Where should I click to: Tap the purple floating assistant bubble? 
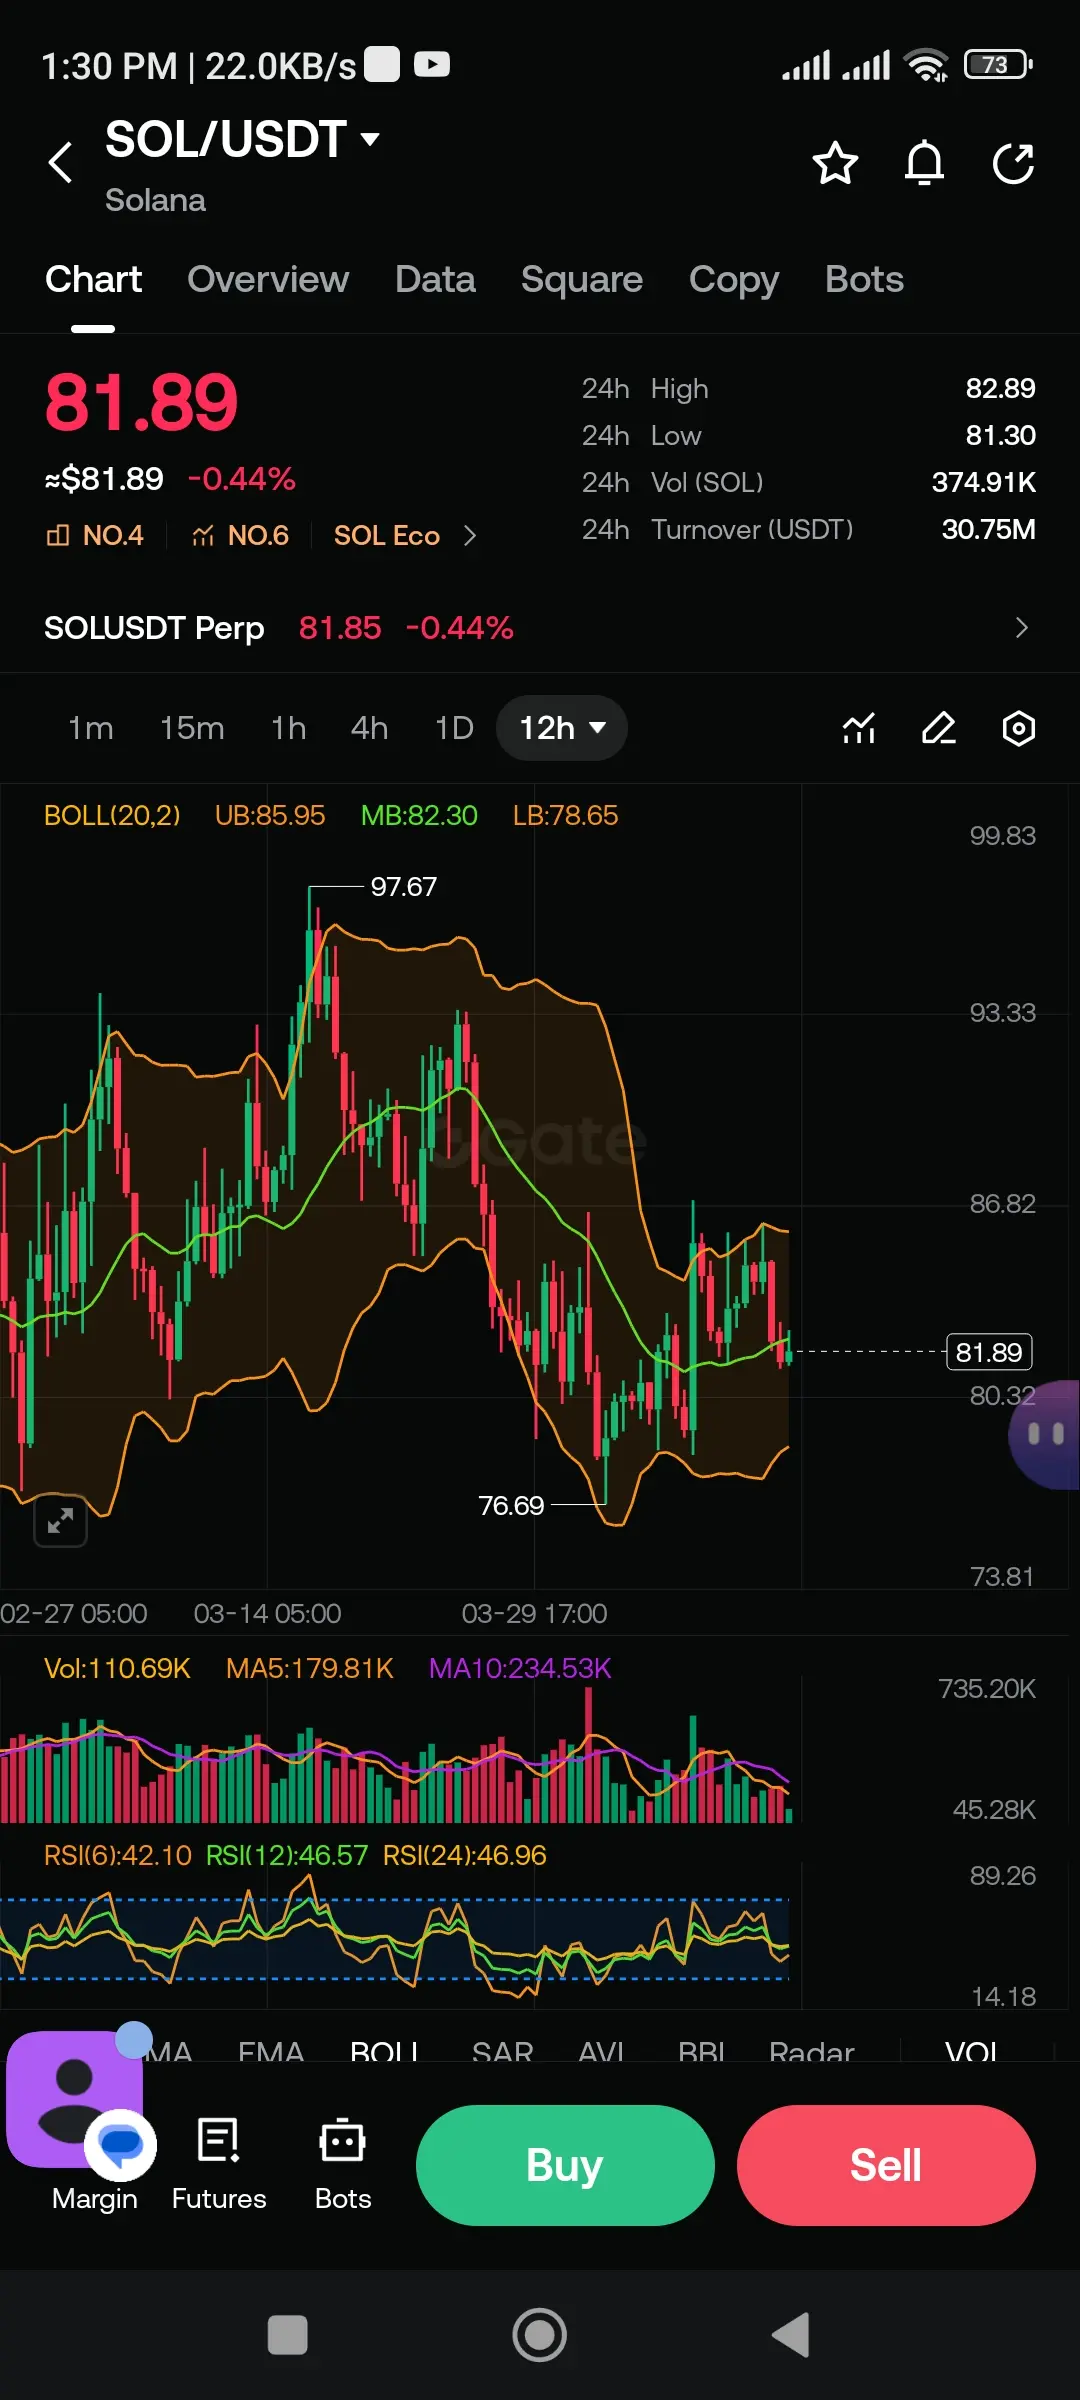pyautogui.click(x=1045, y=1435)
